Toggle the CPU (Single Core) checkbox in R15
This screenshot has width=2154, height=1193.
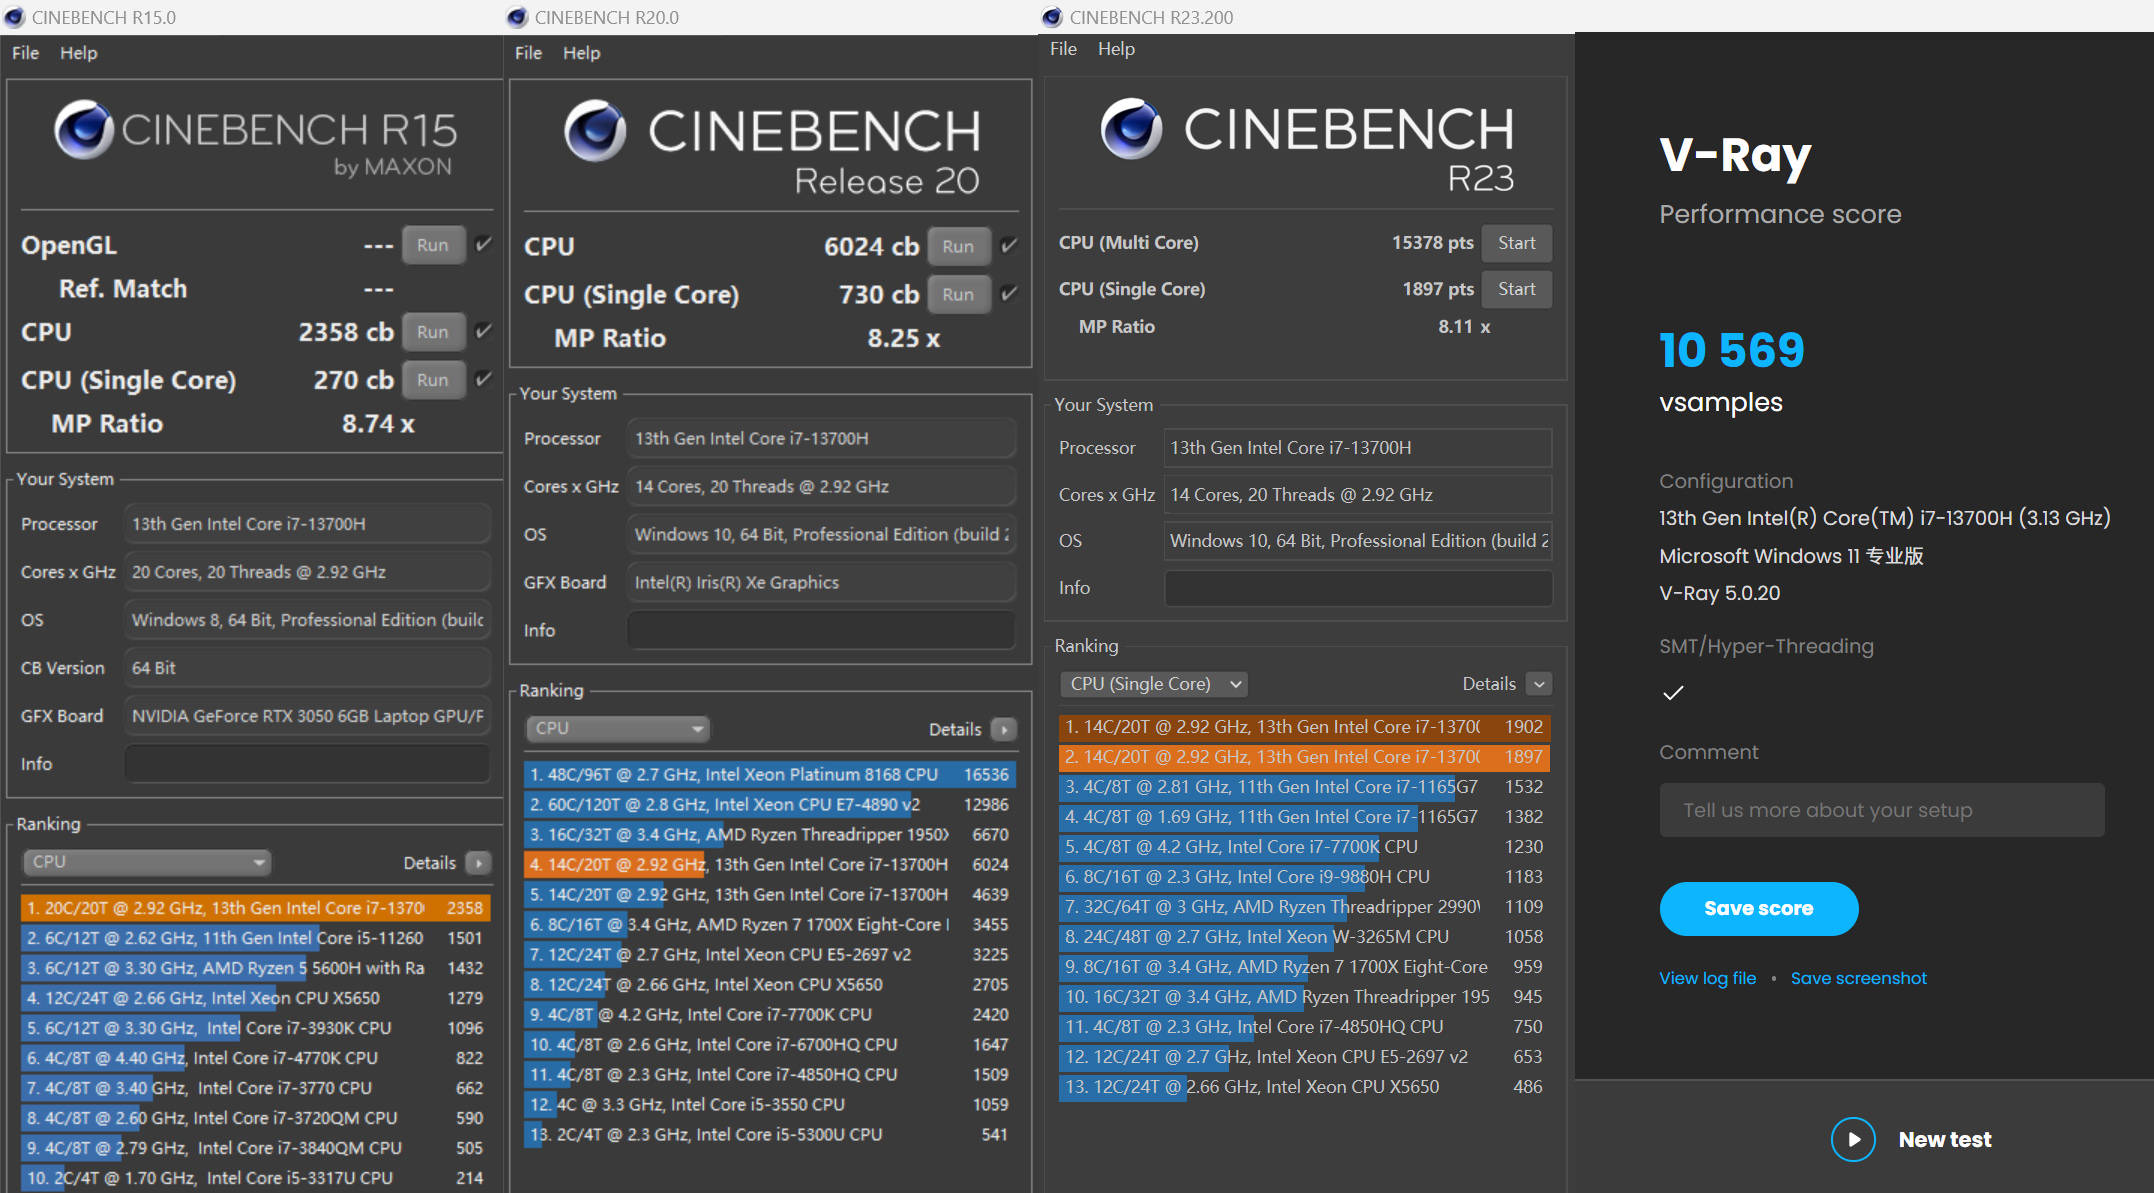tap(483, 379)
